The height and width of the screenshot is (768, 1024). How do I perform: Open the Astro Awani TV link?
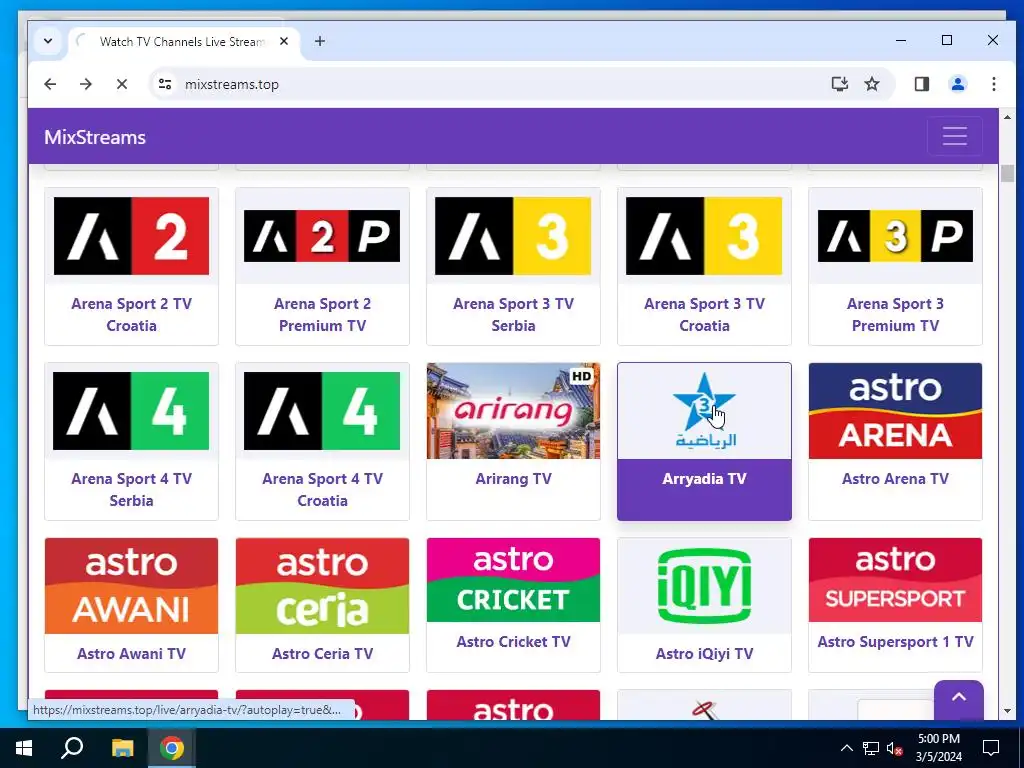pyautogui.click(x=131, y=654)
